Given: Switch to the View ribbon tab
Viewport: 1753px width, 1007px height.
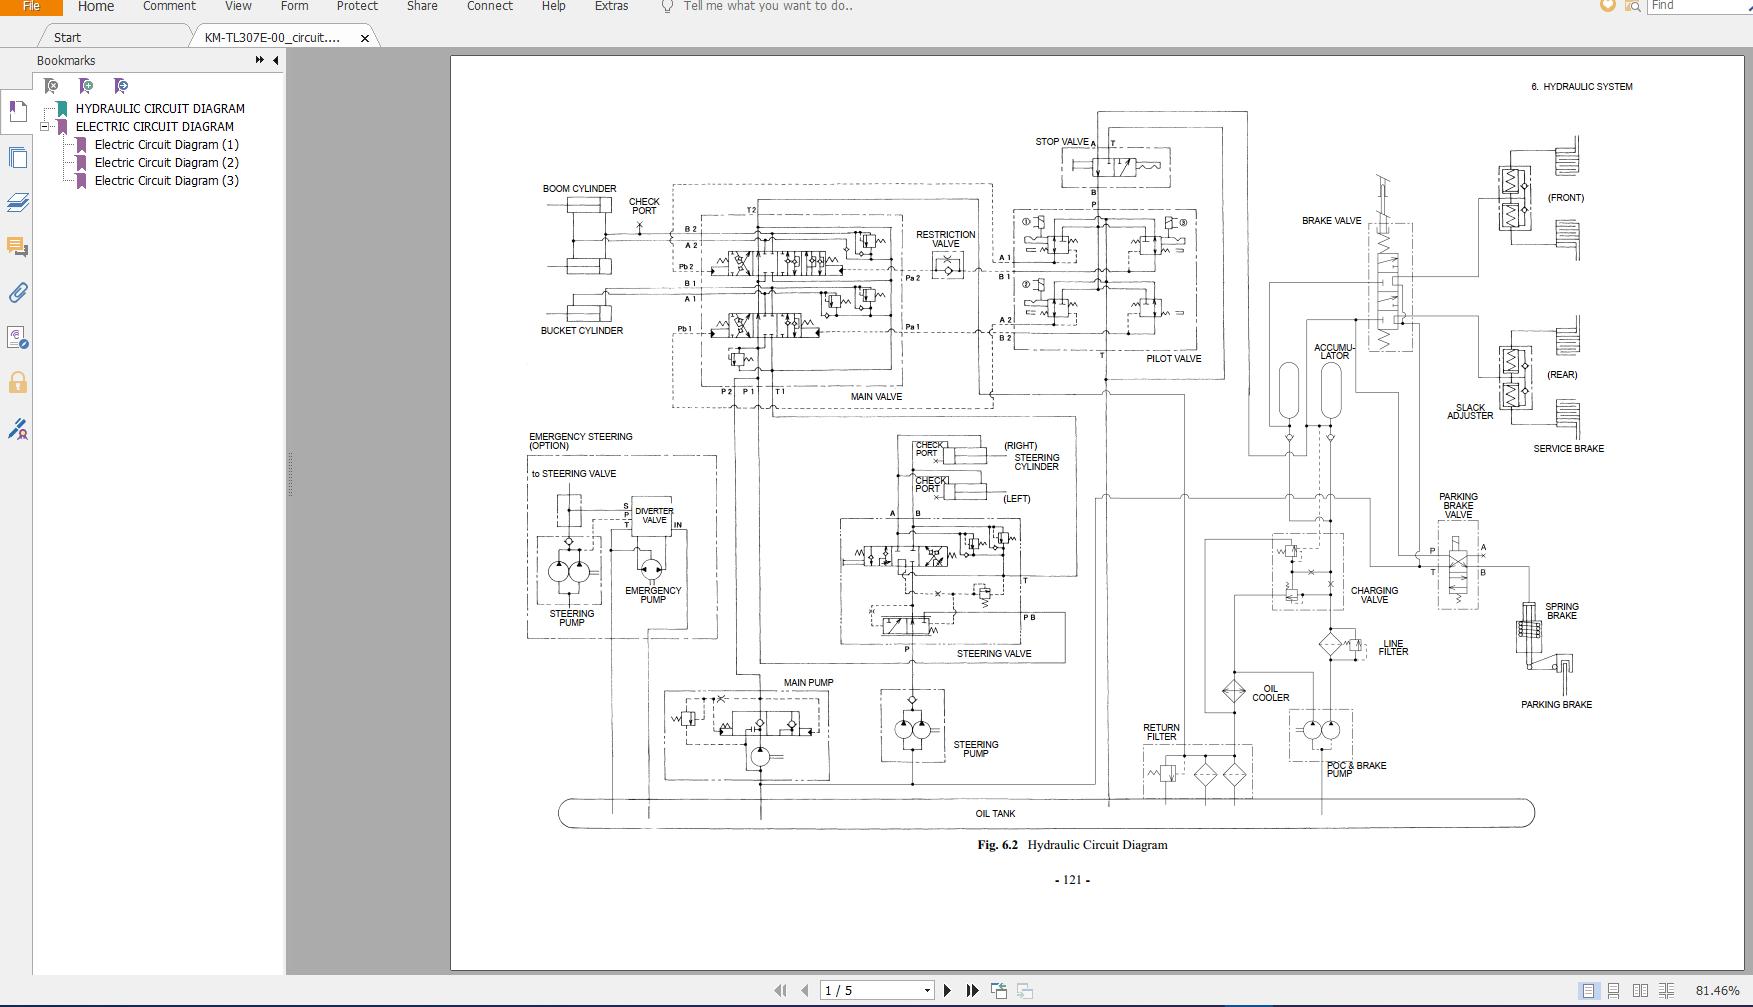Looking at the screenshot, I should pyautogui.click(x=238, y=6).
